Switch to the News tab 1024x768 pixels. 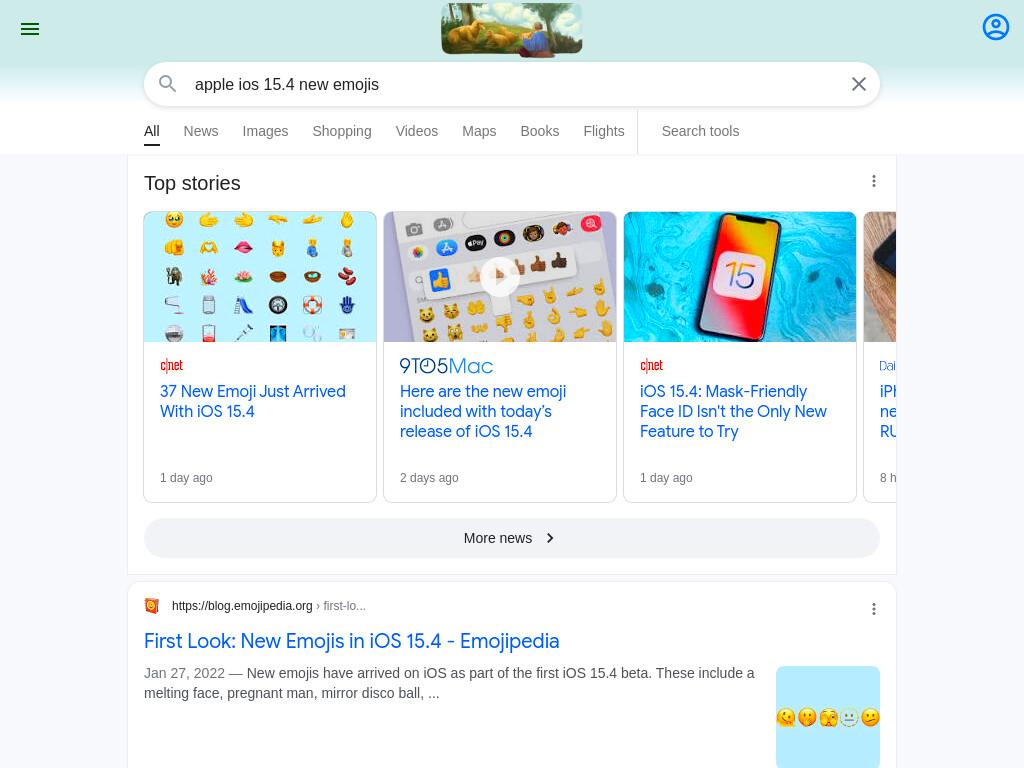200,131
